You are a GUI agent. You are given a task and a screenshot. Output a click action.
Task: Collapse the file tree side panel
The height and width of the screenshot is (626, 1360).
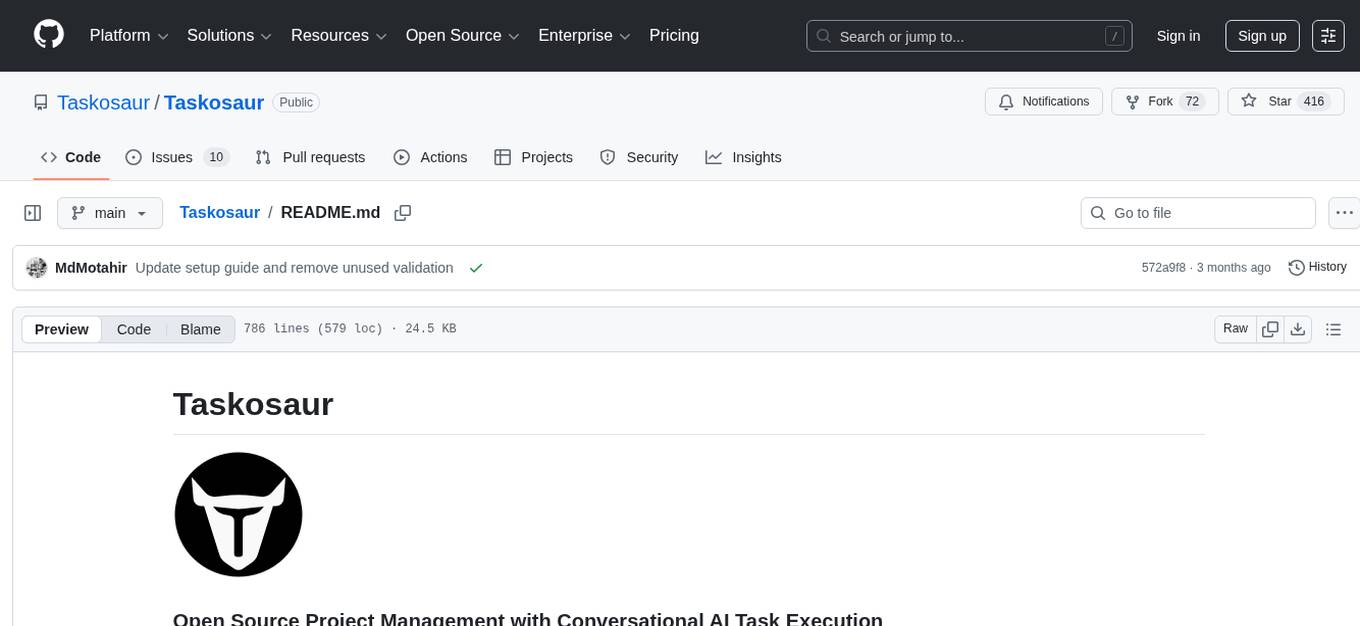pyautogui.click(x=32, y=213)
